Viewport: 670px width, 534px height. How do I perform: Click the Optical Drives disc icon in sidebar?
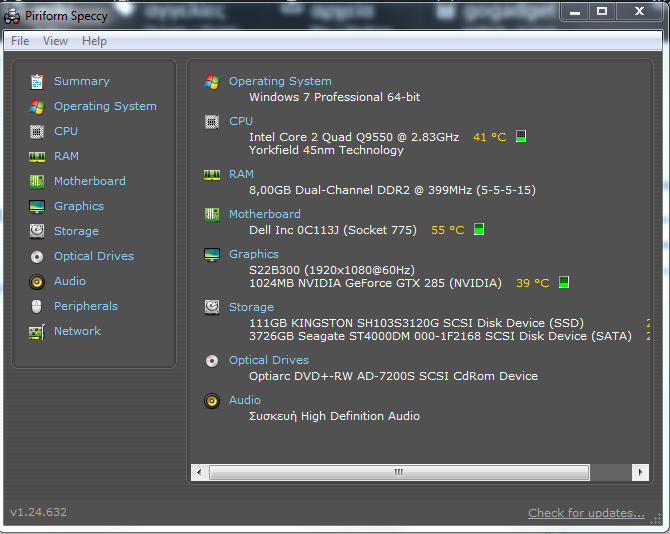click(x=37, y=257)
